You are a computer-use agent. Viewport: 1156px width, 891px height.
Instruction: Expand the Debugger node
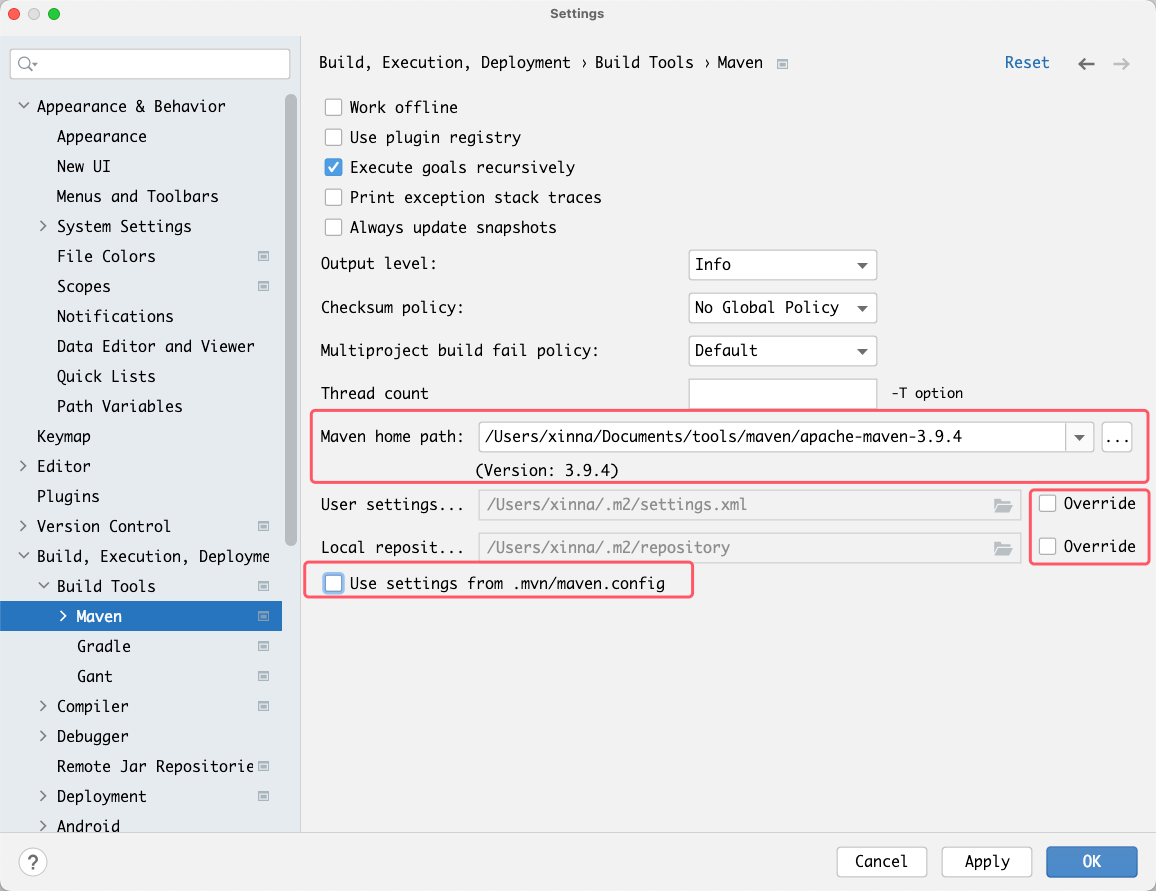[x=43, y=736]
